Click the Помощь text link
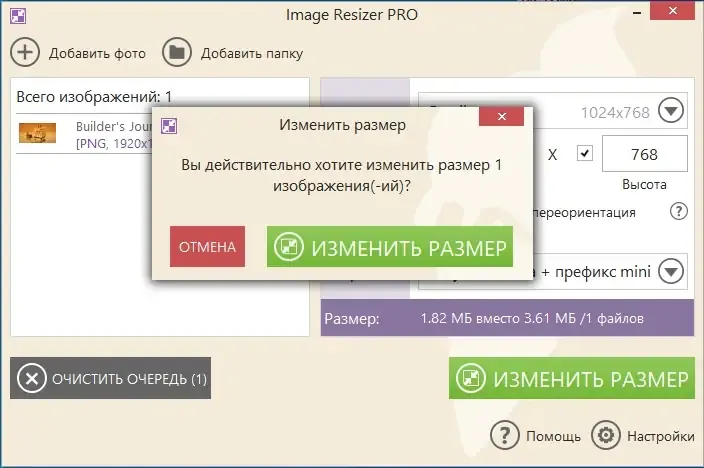 tap(553, 436)
